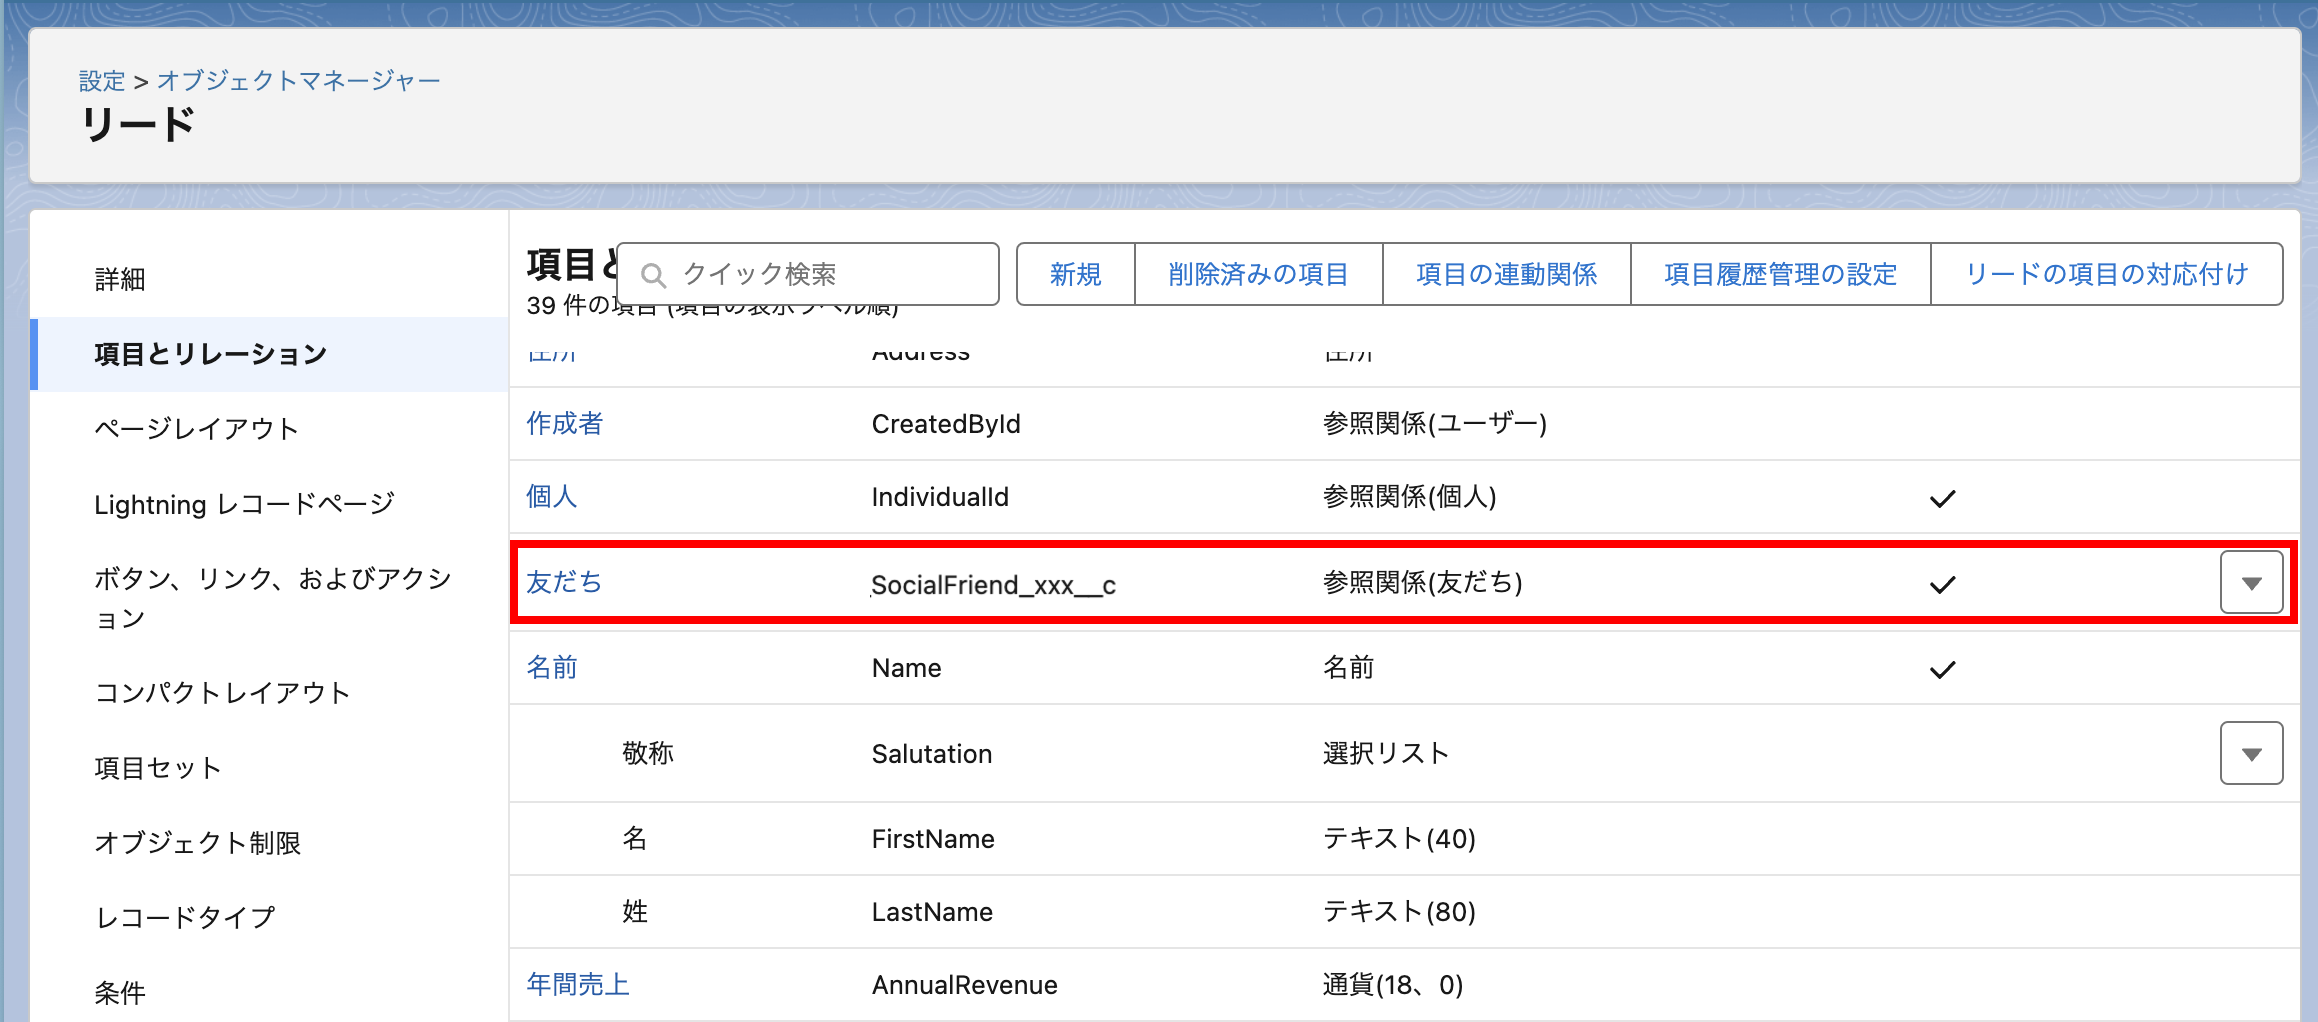Viewport: 2318px width, 1022px height.
Task: Select レコードタイプ in the sidebar
Action: tap(185, 917)
